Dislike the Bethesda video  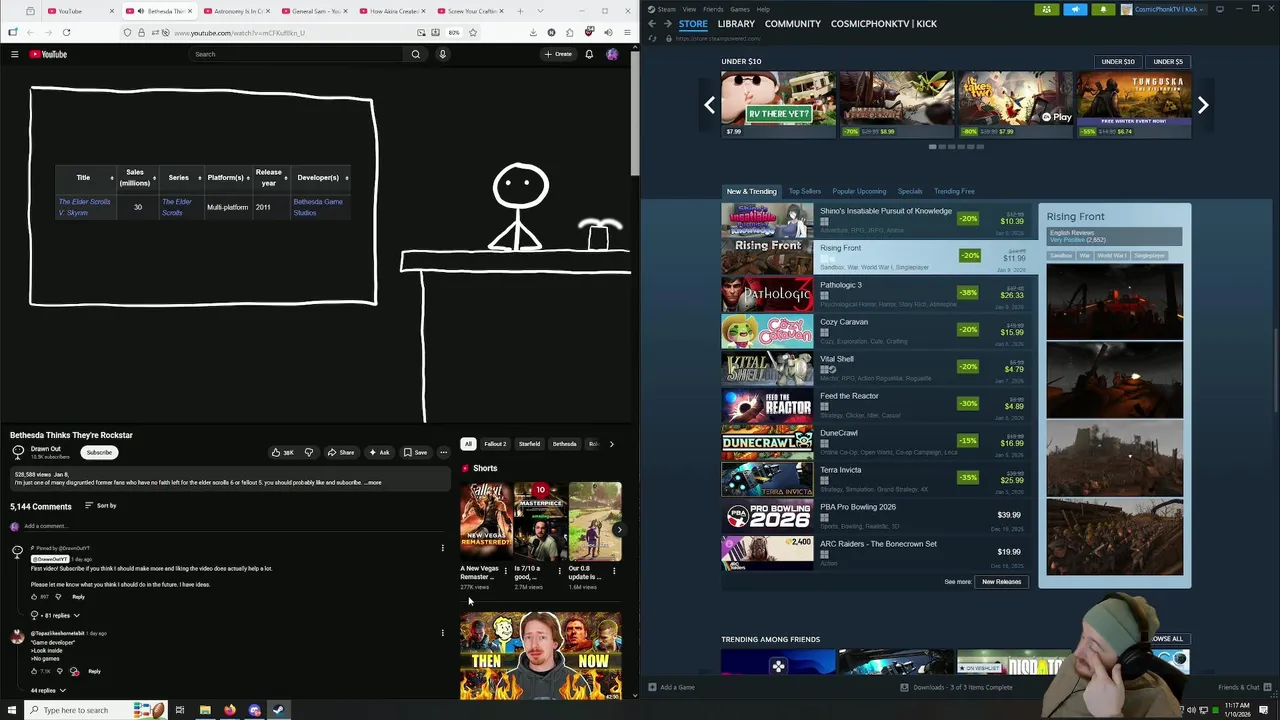(x=309, y=452)
